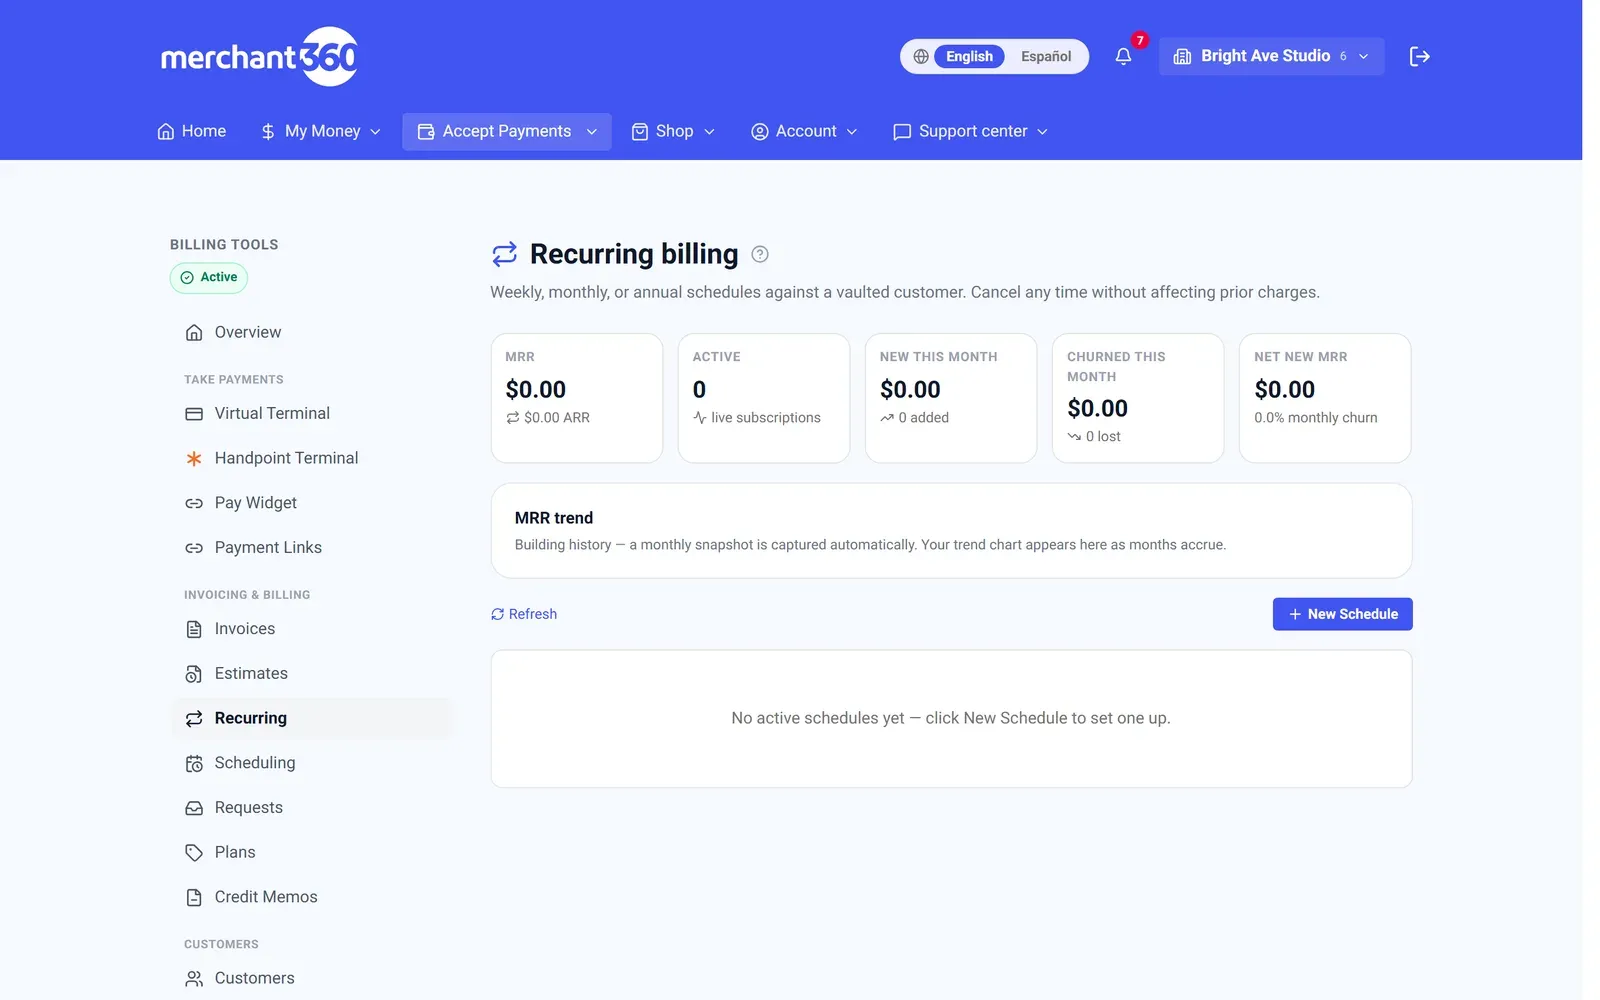Click the Plans tag icon

(194, 853)
